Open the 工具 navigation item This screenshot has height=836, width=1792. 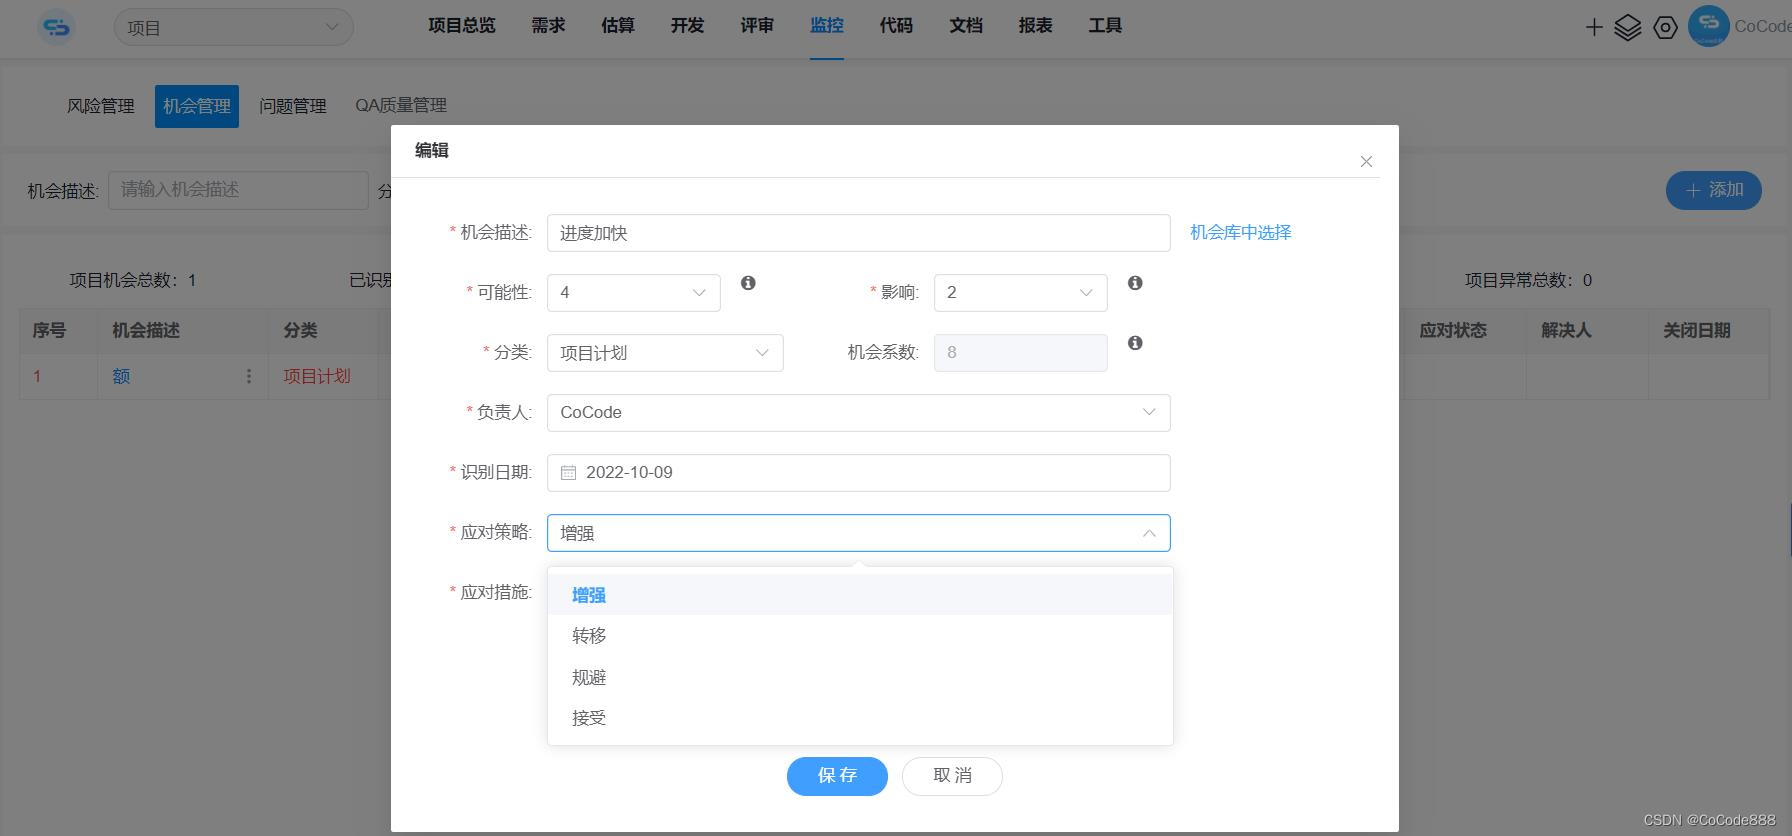coord(1105,26)
